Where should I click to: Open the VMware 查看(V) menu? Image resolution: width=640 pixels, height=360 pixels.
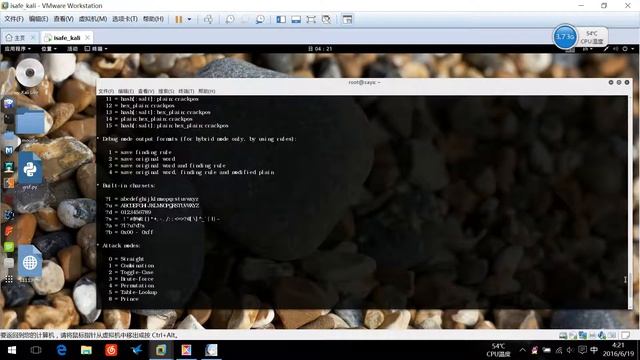tap(63, 19)
